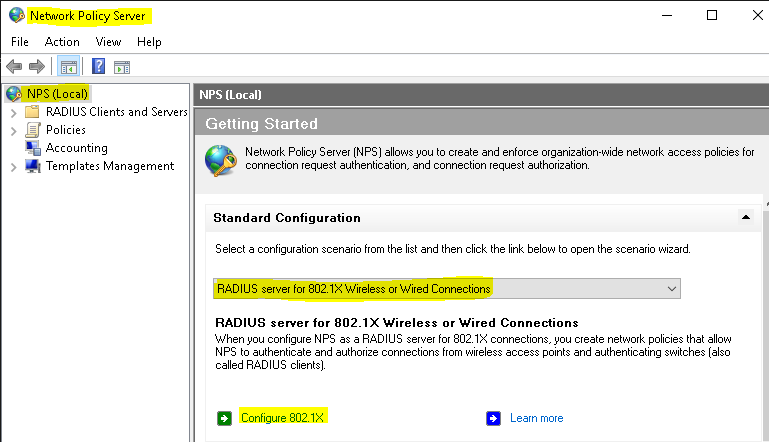Select NPS (Local) root in tree
769x442 pixels.
tap(58, 94)
